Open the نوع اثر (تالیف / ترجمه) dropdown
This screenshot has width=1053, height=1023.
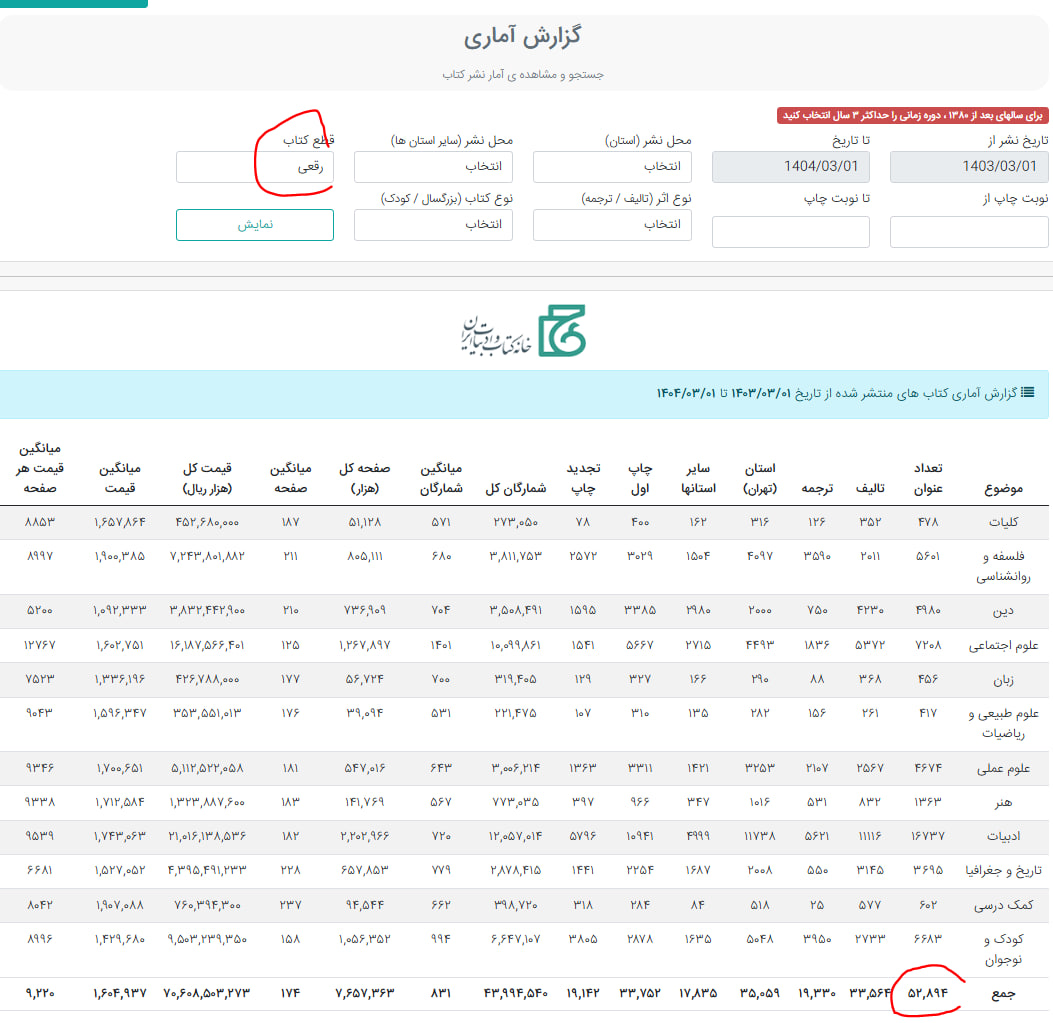611,225
